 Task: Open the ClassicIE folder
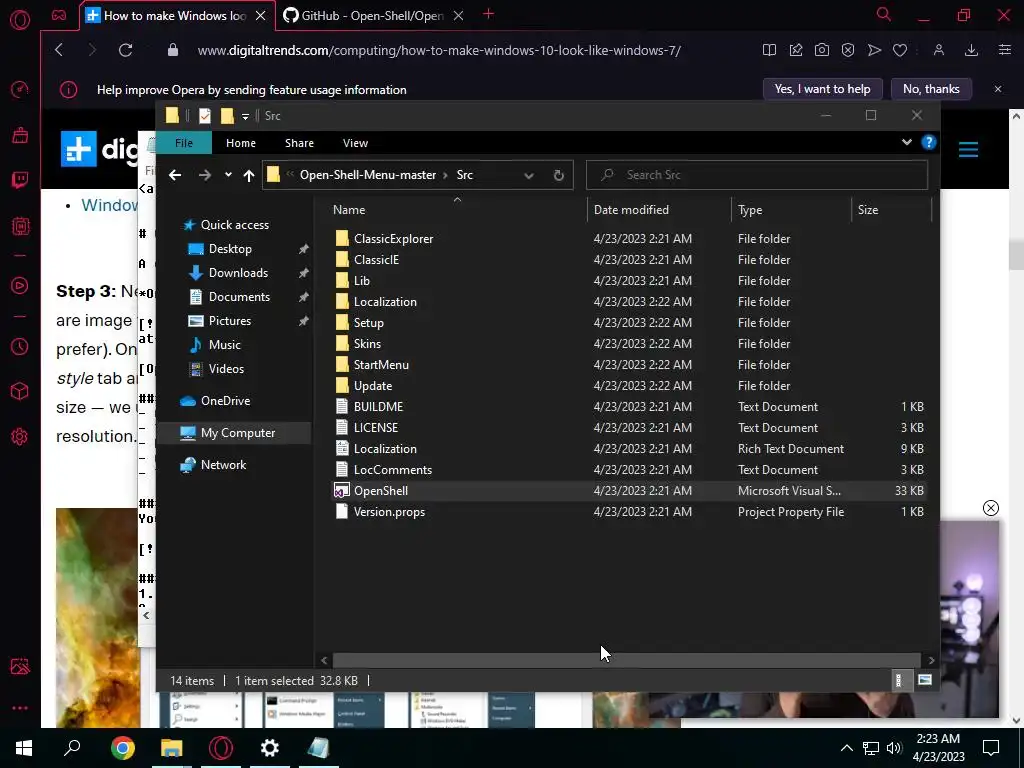(x=376, y=260)
